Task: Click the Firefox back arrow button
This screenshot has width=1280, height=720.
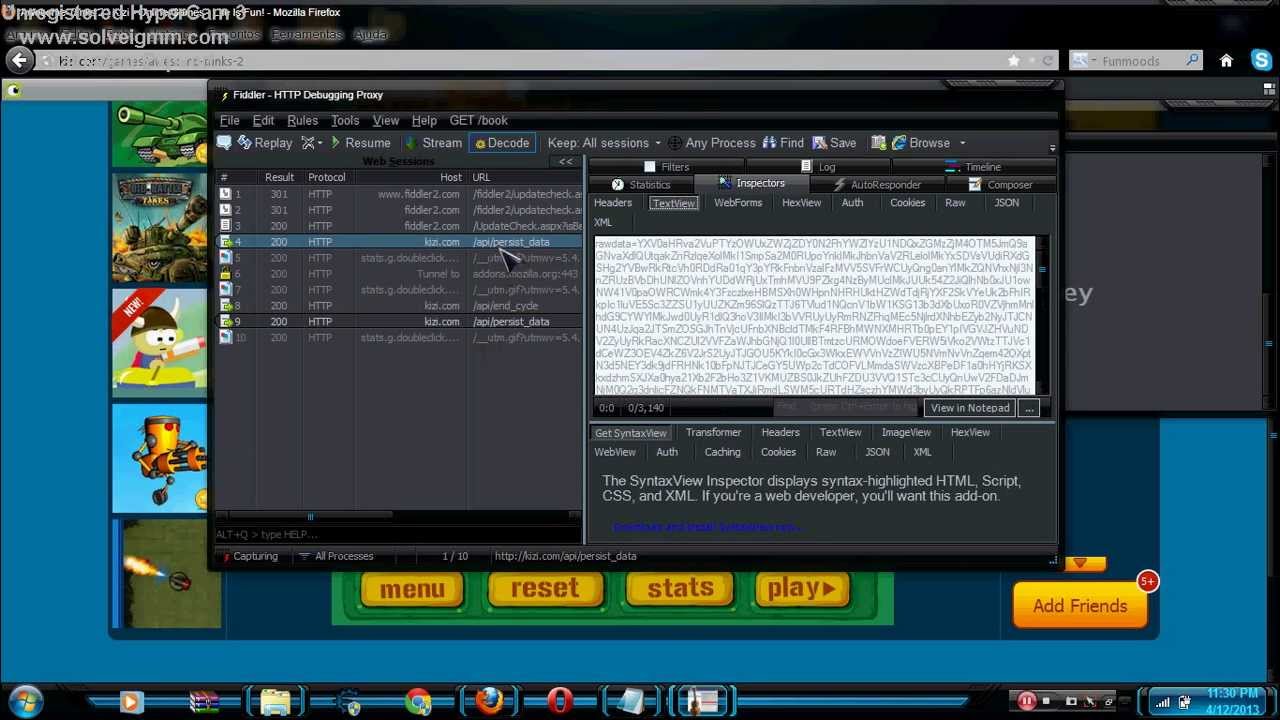Action: (19, 61)
